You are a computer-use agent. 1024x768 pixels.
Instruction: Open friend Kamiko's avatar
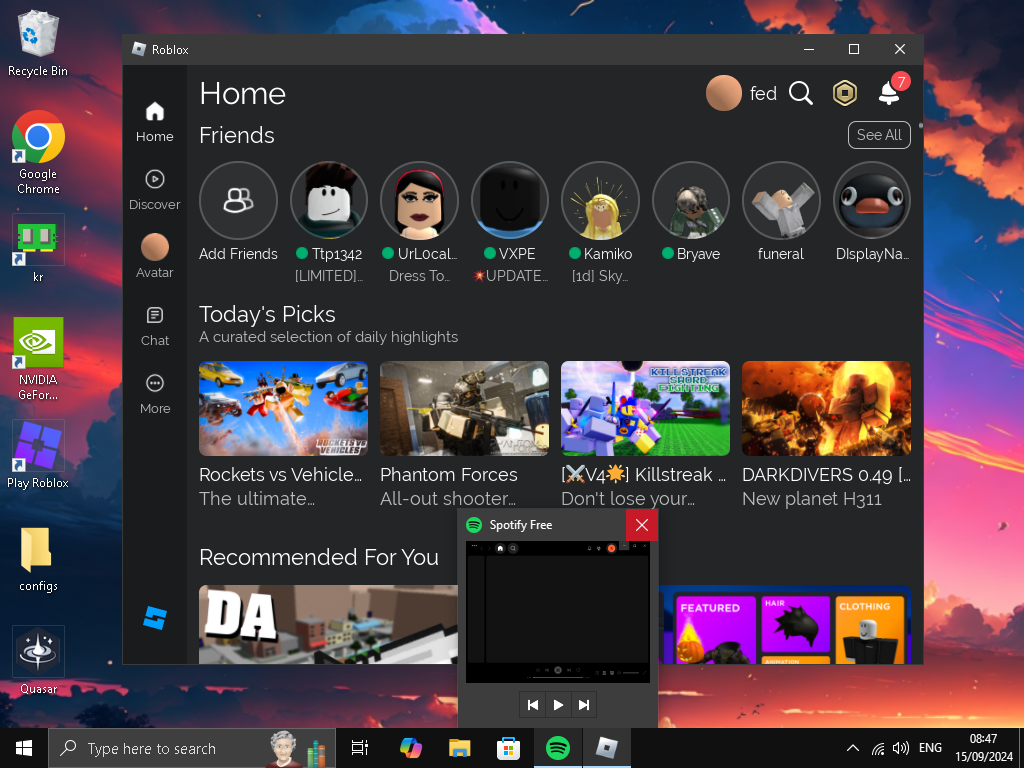pyautogui.click(x=600, y=200)
